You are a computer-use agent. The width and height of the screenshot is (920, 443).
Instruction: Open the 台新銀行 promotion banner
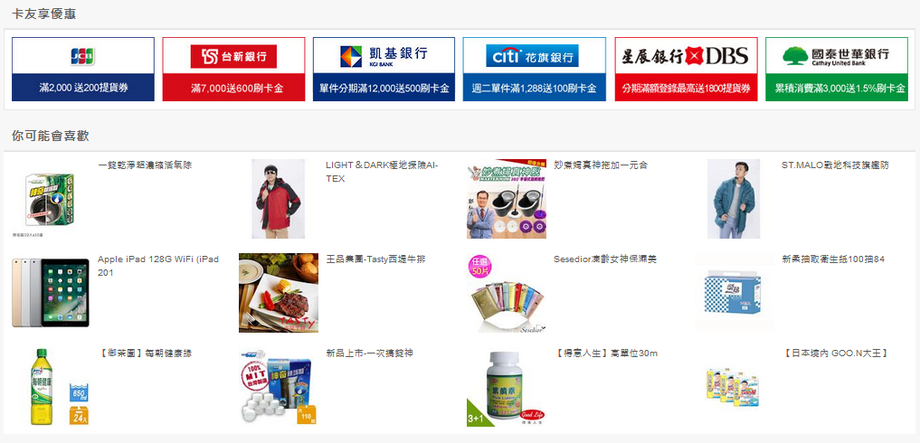click(234, 69)
